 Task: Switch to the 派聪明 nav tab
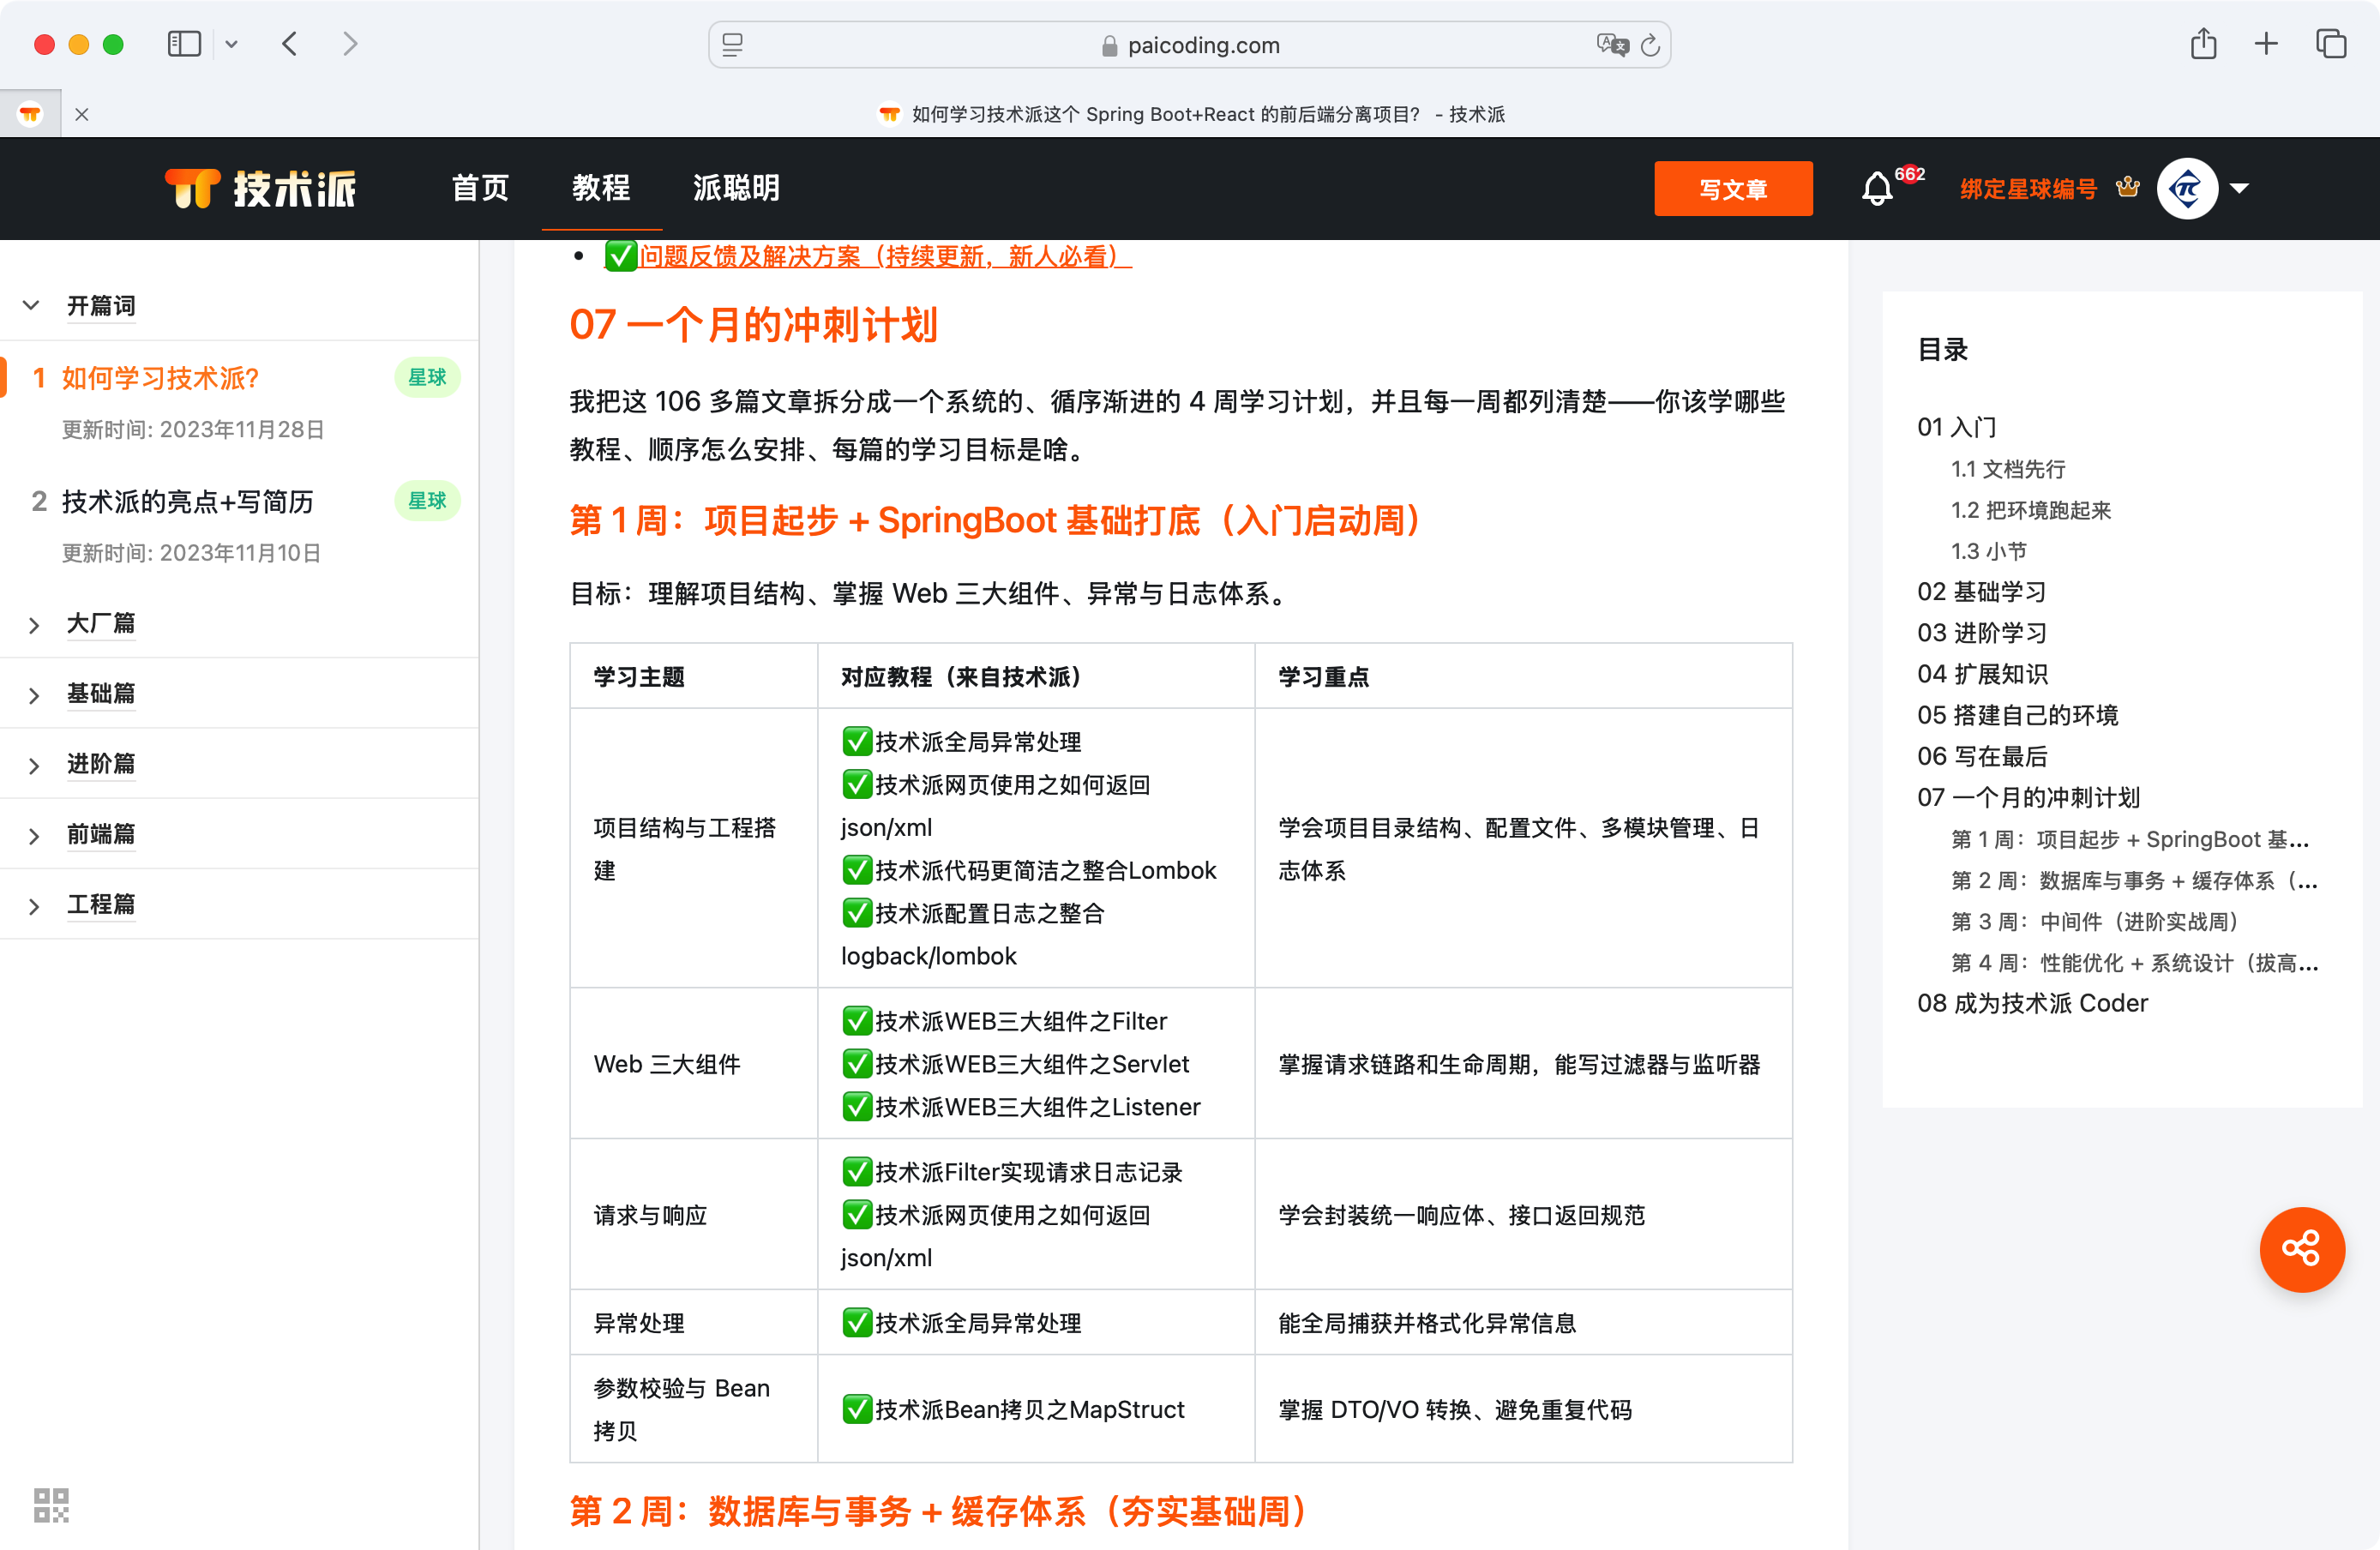[x=736, y=188]
